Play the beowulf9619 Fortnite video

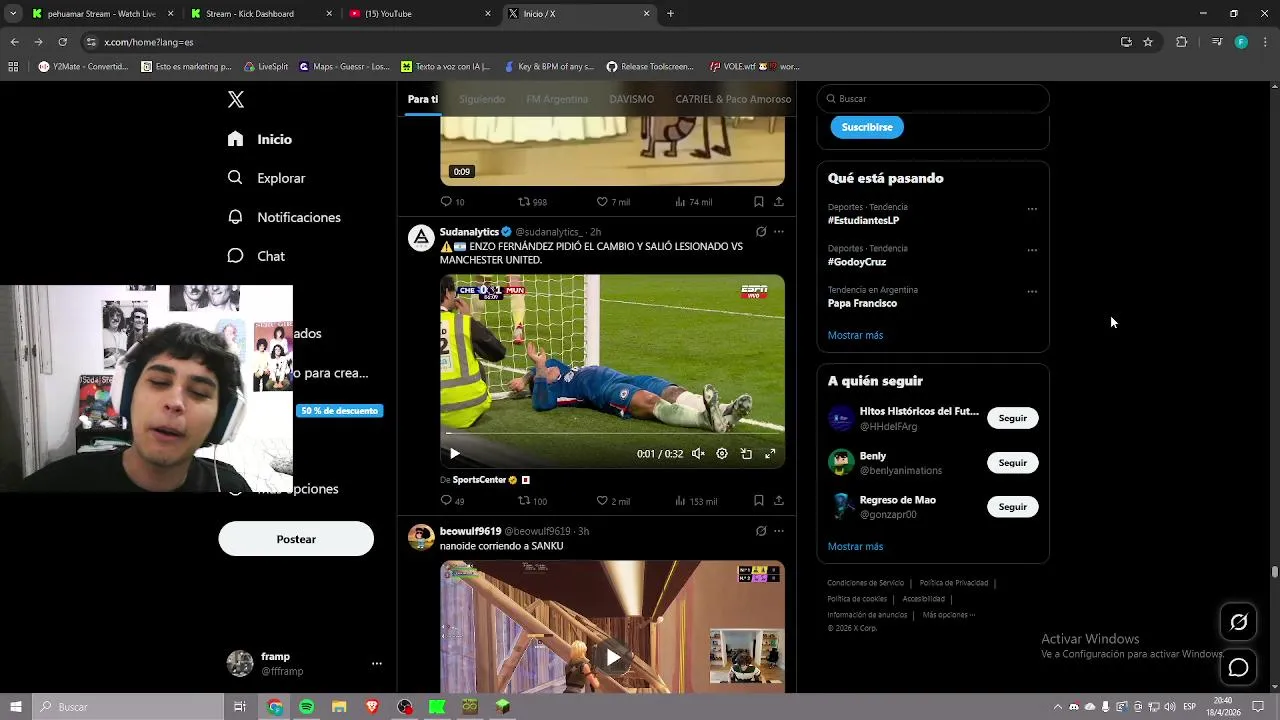click(x=612, y=657)
